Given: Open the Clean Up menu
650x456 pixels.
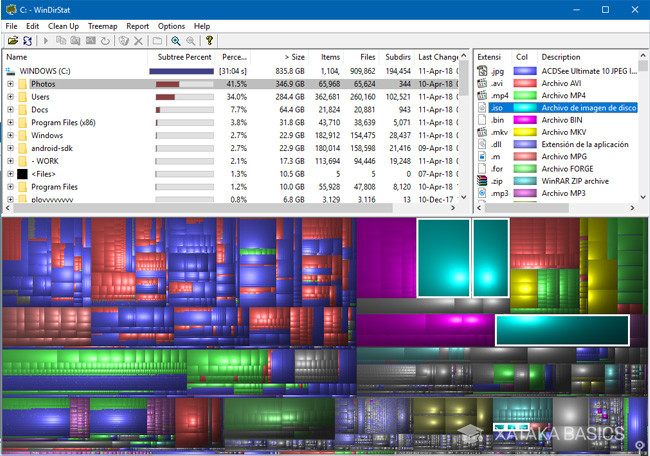Looking at the screenshot, I should point(64,25).
